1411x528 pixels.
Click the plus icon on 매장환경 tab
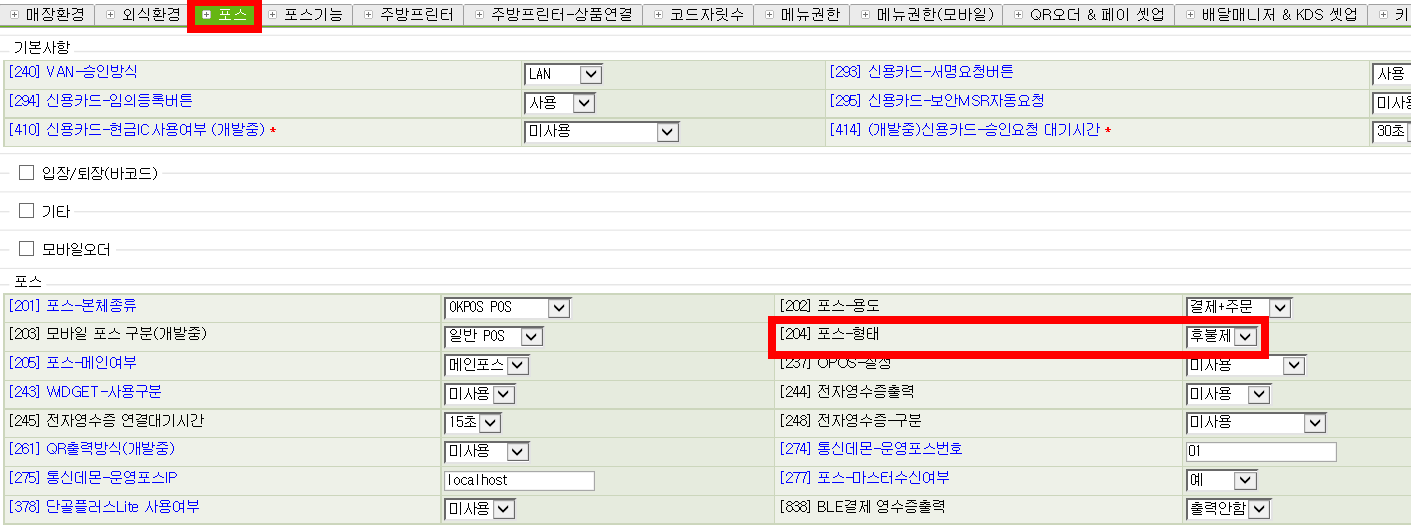pyautogui.click(x=14, y=15)
